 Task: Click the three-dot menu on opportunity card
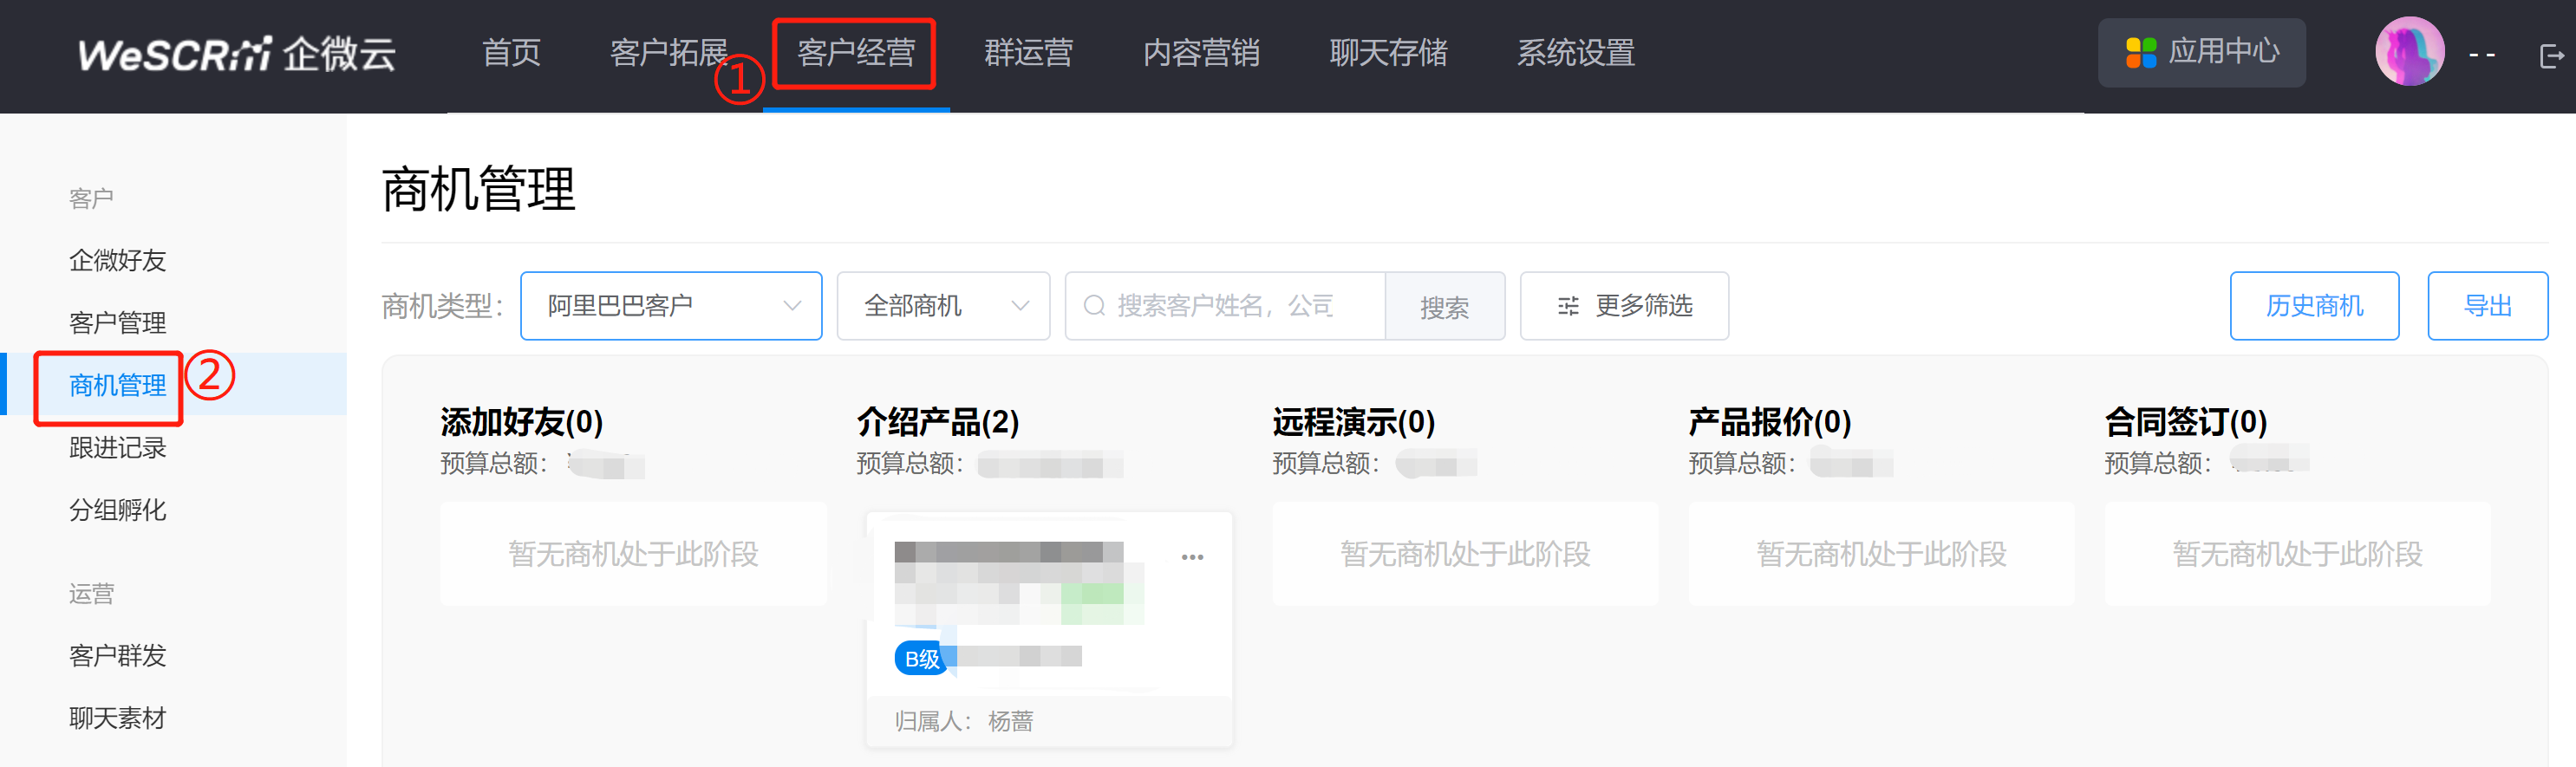click(x=1192, y=557)
